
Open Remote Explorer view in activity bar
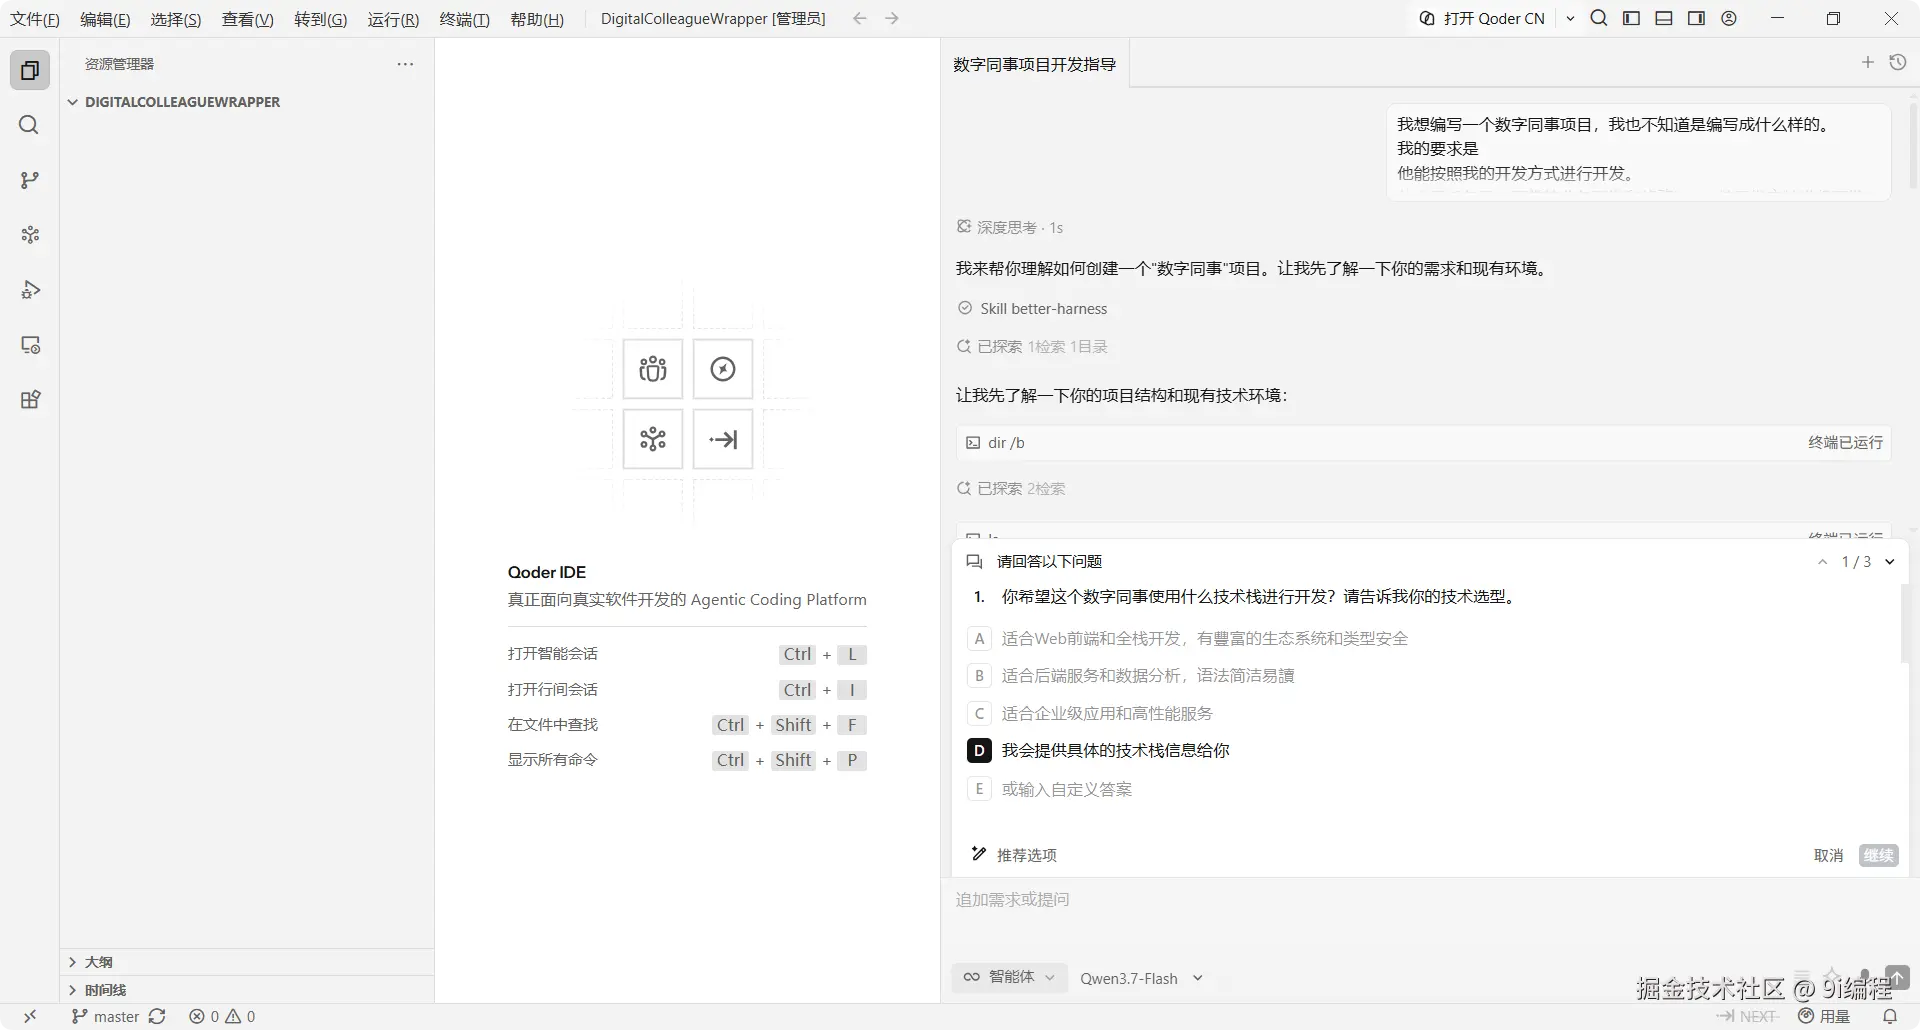(x=30, y=345)
